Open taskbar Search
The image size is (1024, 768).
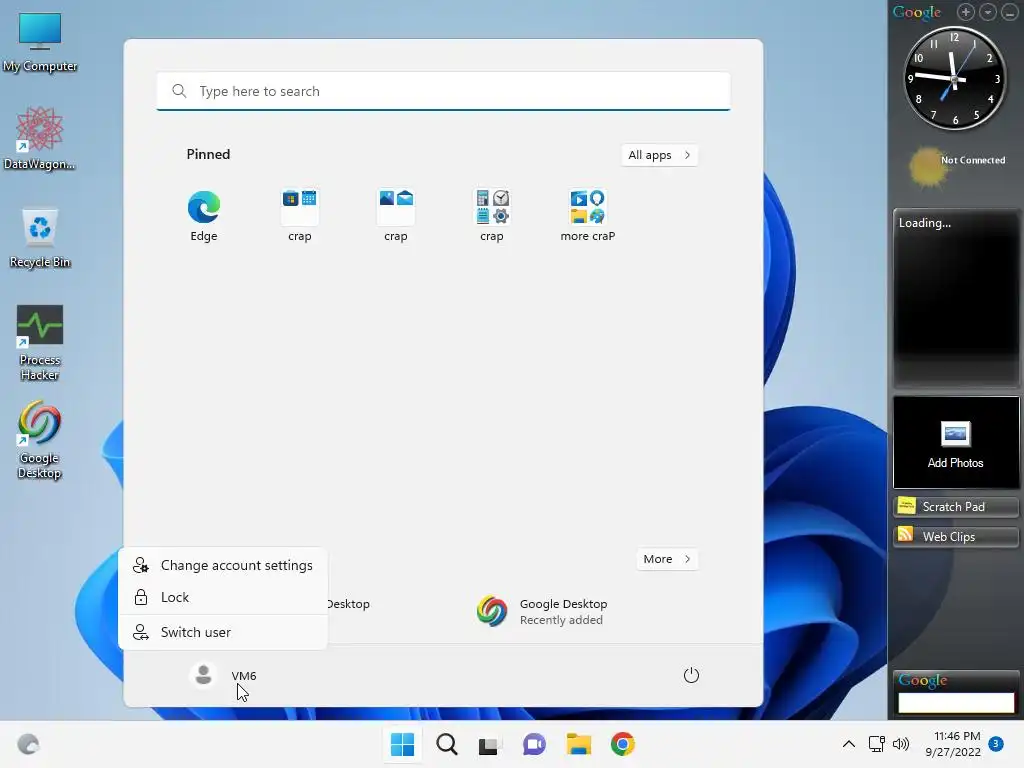tap(447, 744)
